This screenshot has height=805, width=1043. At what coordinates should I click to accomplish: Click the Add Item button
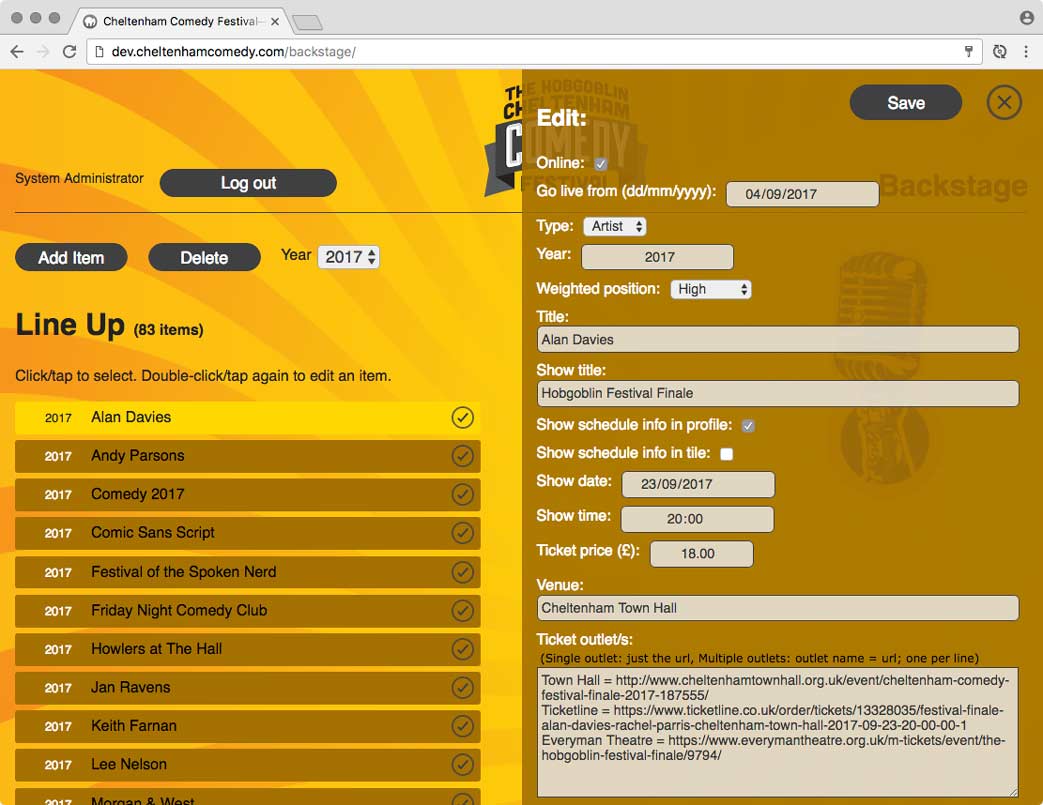point(71,257)
